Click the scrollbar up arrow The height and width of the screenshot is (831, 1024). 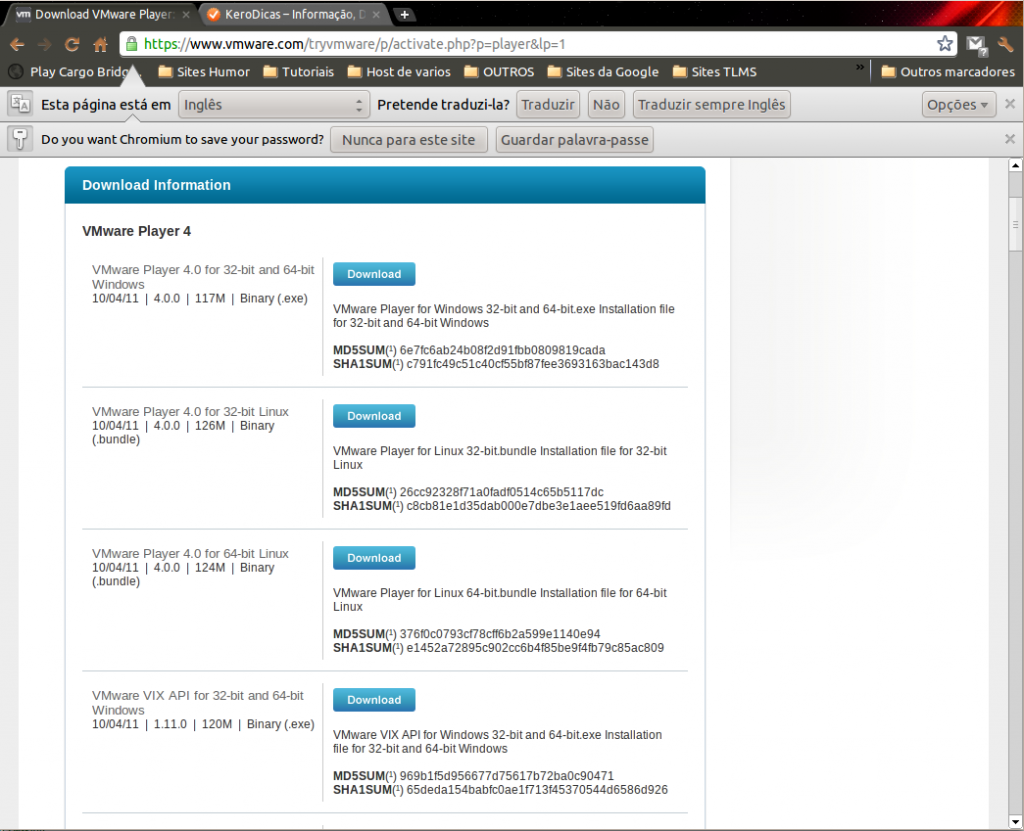click(x=1016, y=165)
